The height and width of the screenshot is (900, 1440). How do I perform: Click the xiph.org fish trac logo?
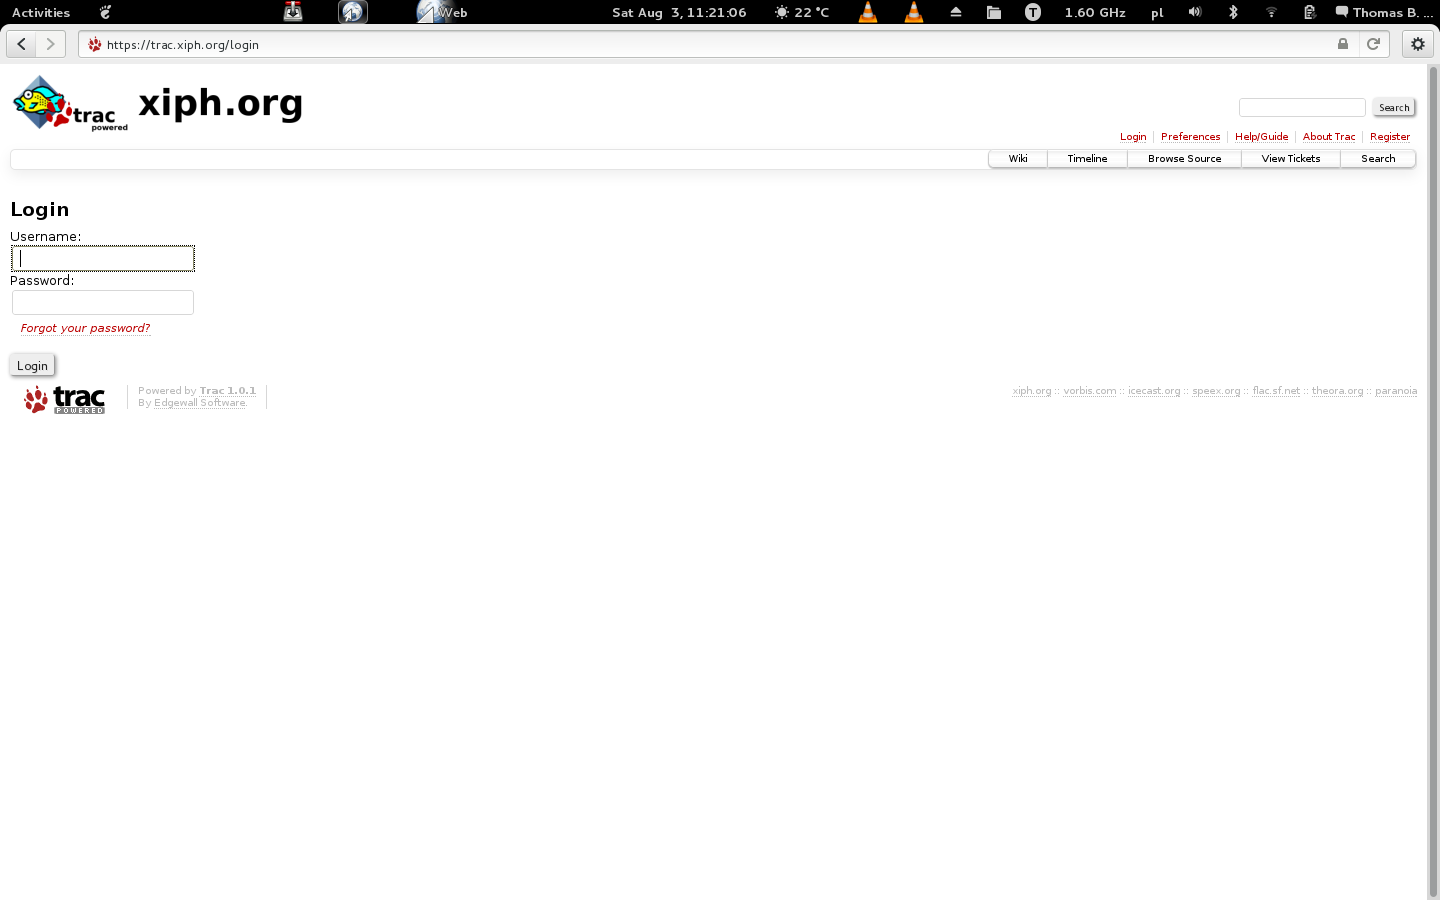click(70, 103)
